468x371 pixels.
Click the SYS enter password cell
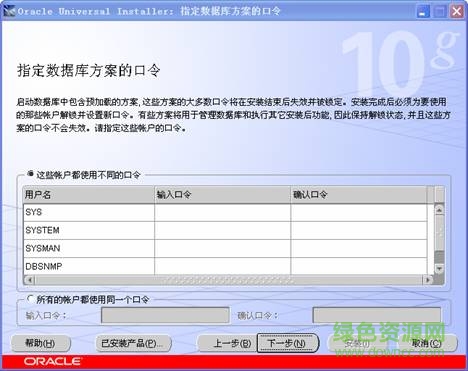(222, 212)
